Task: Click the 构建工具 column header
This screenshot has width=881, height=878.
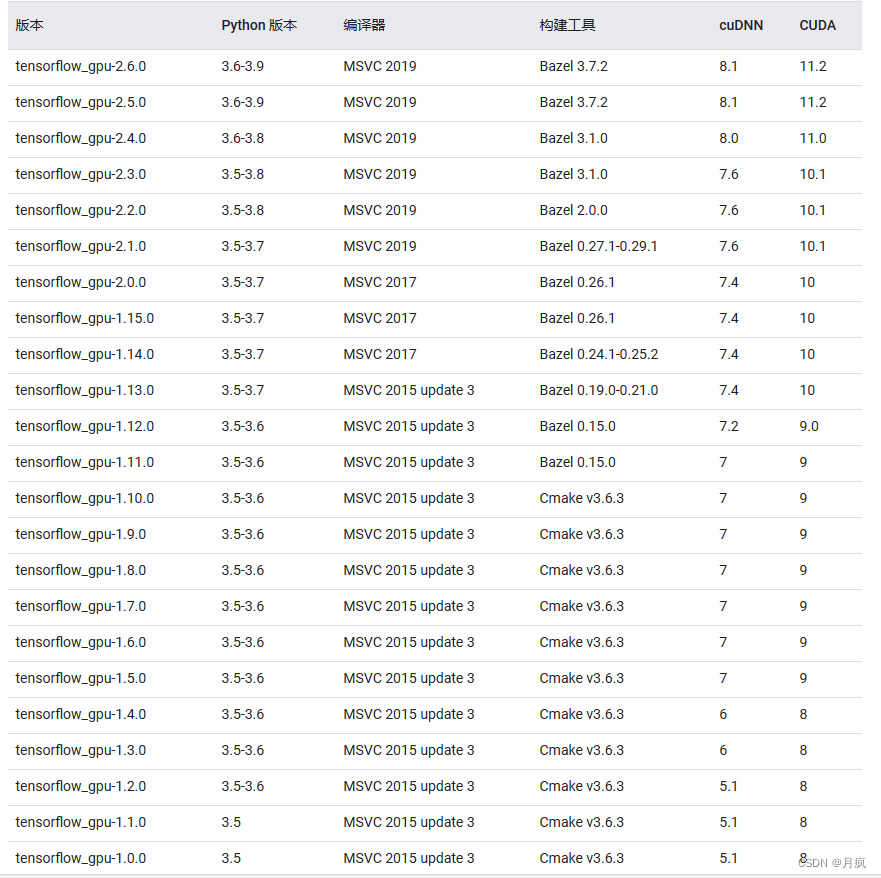Action: click(x=567, y=25)
